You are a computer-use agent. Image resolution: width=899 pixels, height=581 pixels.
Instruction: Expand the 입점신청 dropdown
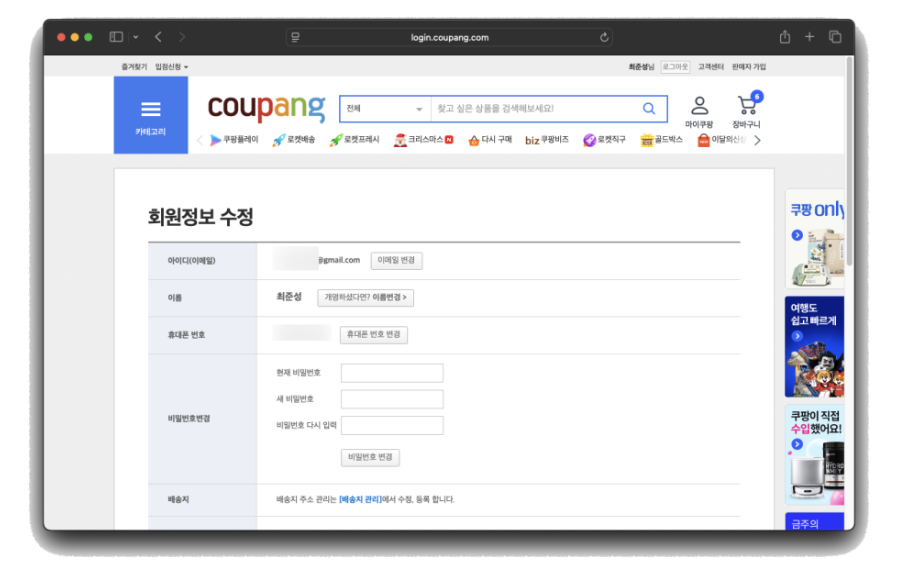[171, 67]
